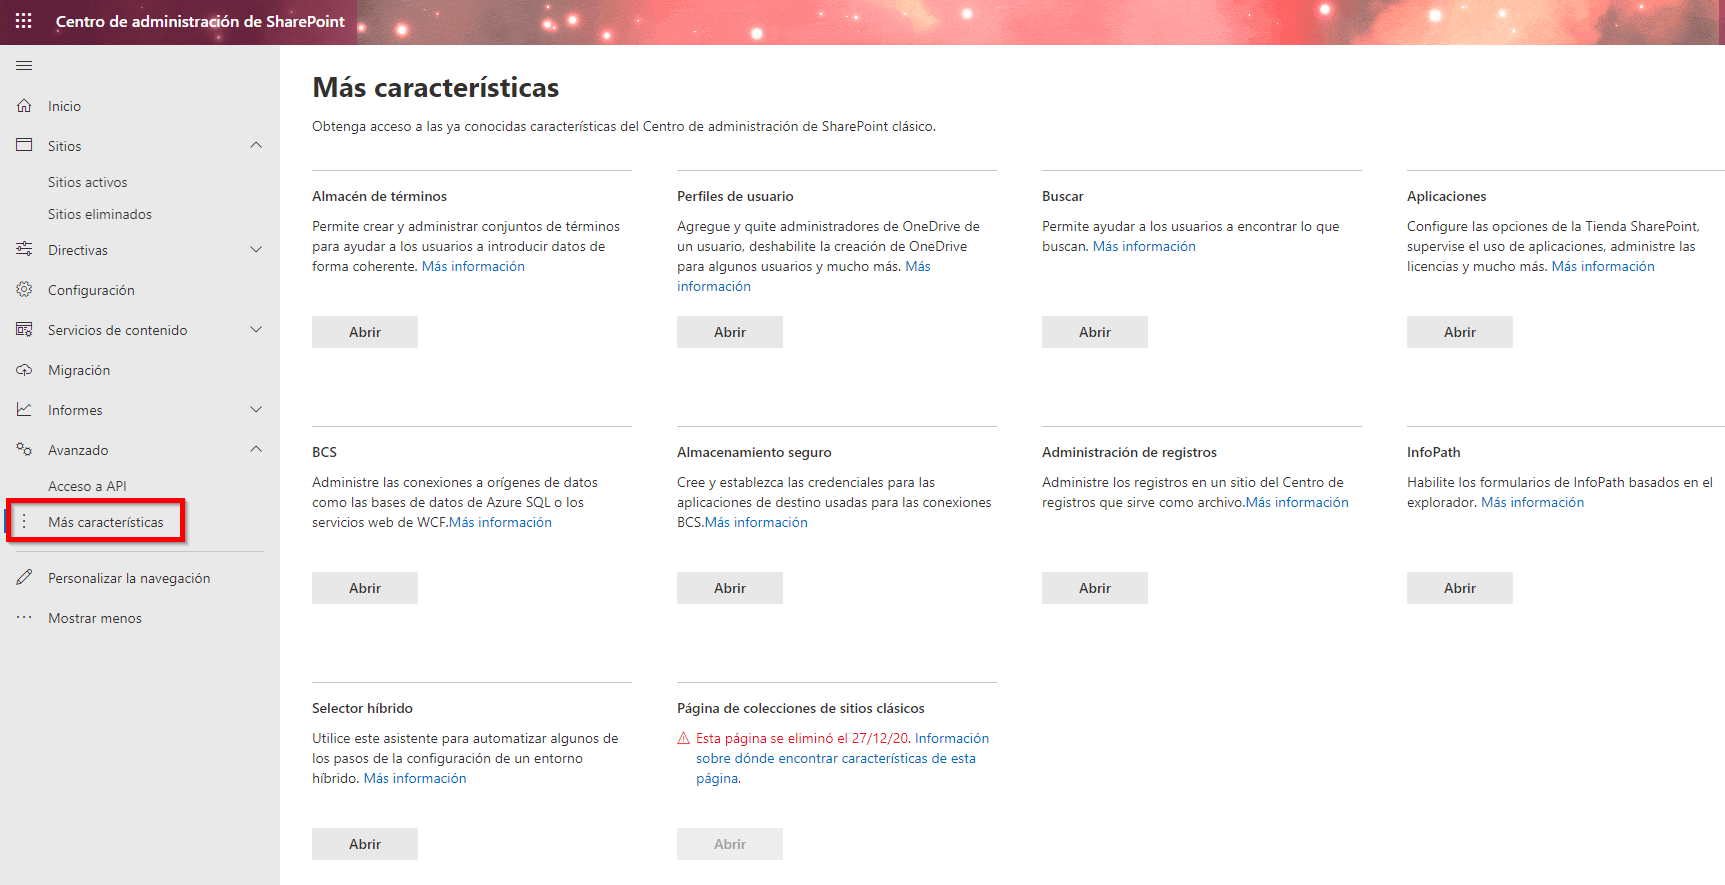Image resolution: width=1725 pixels, height=885 pixels.
Task: Click the Informes chart icon
Action: point(24,410)
